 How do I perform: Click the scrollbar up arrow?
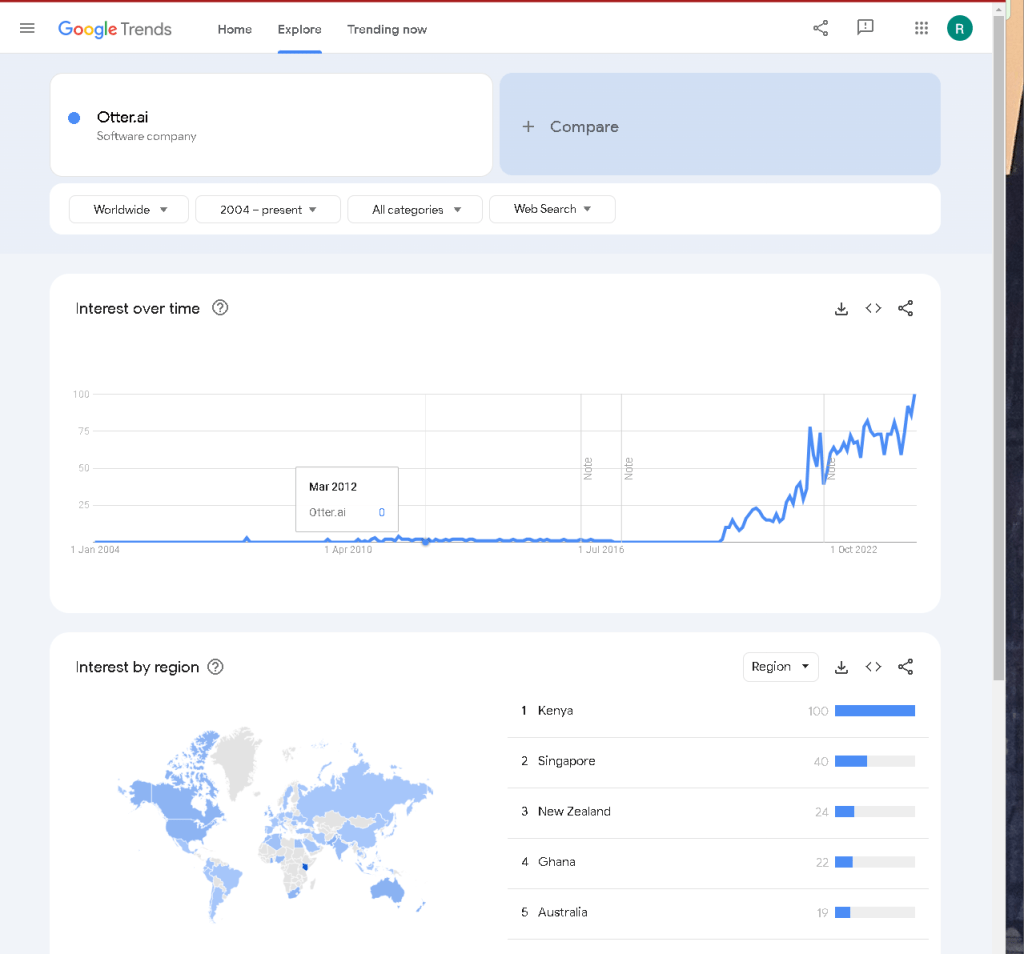(999, 9)
